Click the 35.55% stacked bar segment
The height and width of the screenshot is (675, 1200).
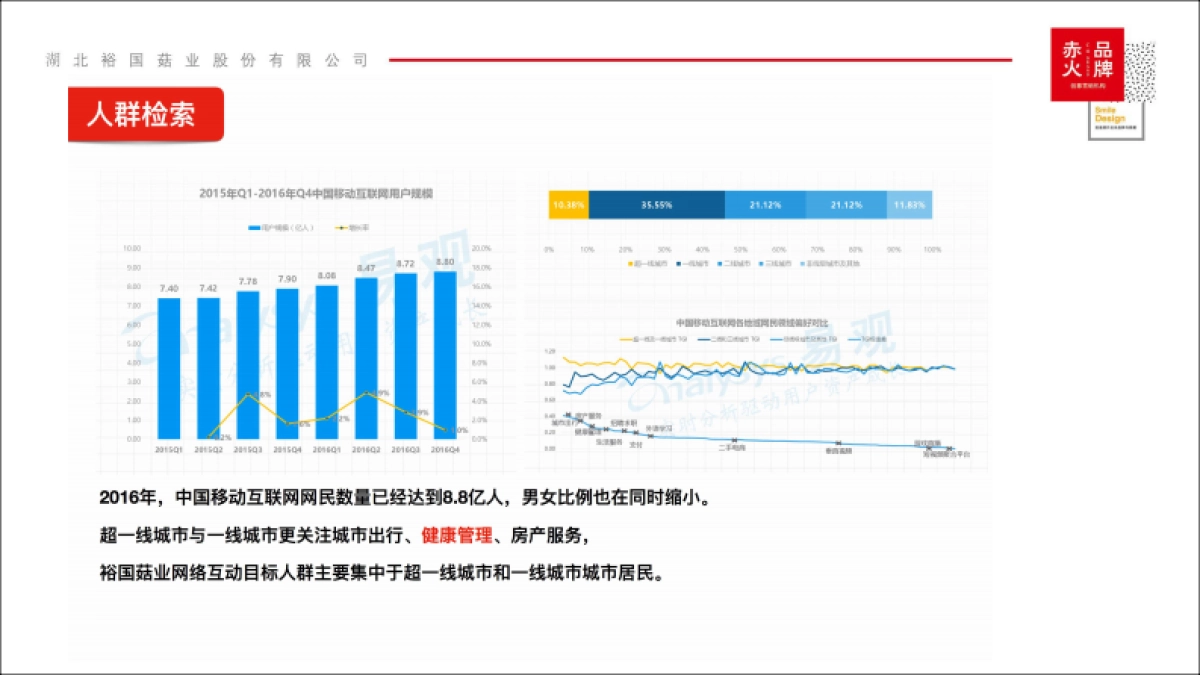tap(660, 201)
